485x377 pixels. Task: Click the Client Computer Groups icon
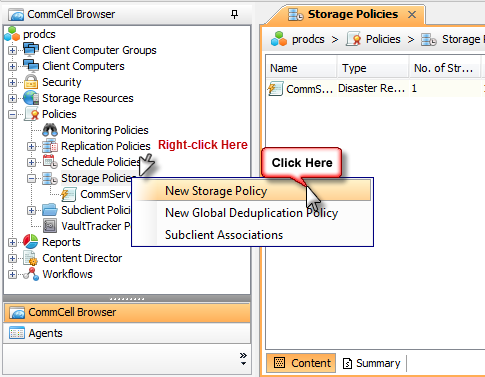point(31,50)
